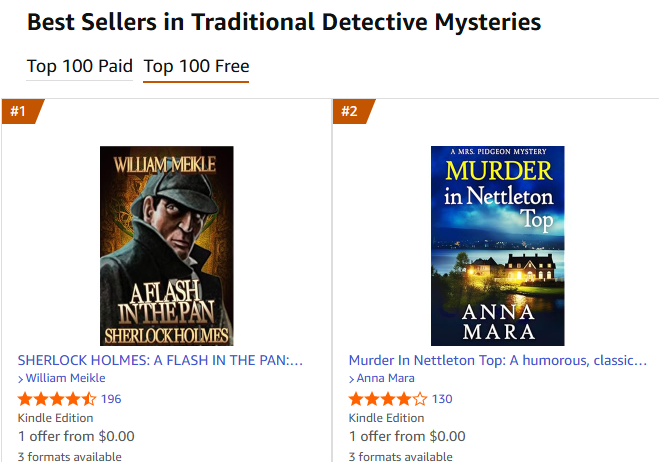The image size is (659, 462).
Task: Click the offer price under William Meikle's book
Action: coord(76,436)
